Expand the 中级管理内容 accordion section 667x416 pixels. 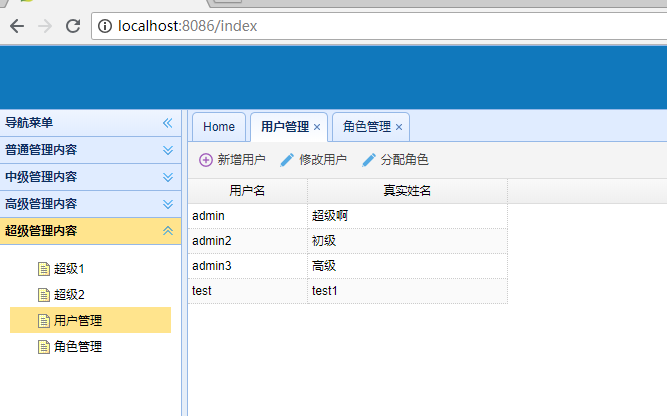pos(168,177)
